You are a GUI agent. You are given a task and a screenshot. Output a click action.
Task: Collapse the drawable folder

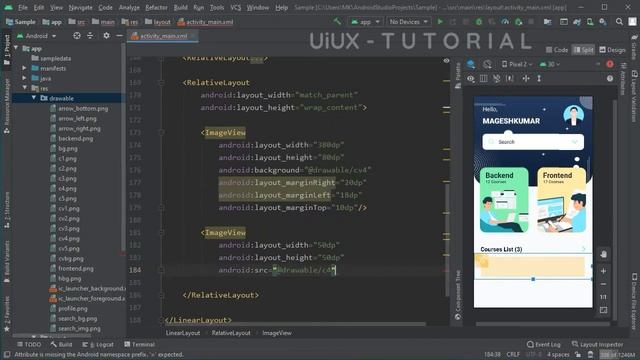click(34, 98)
